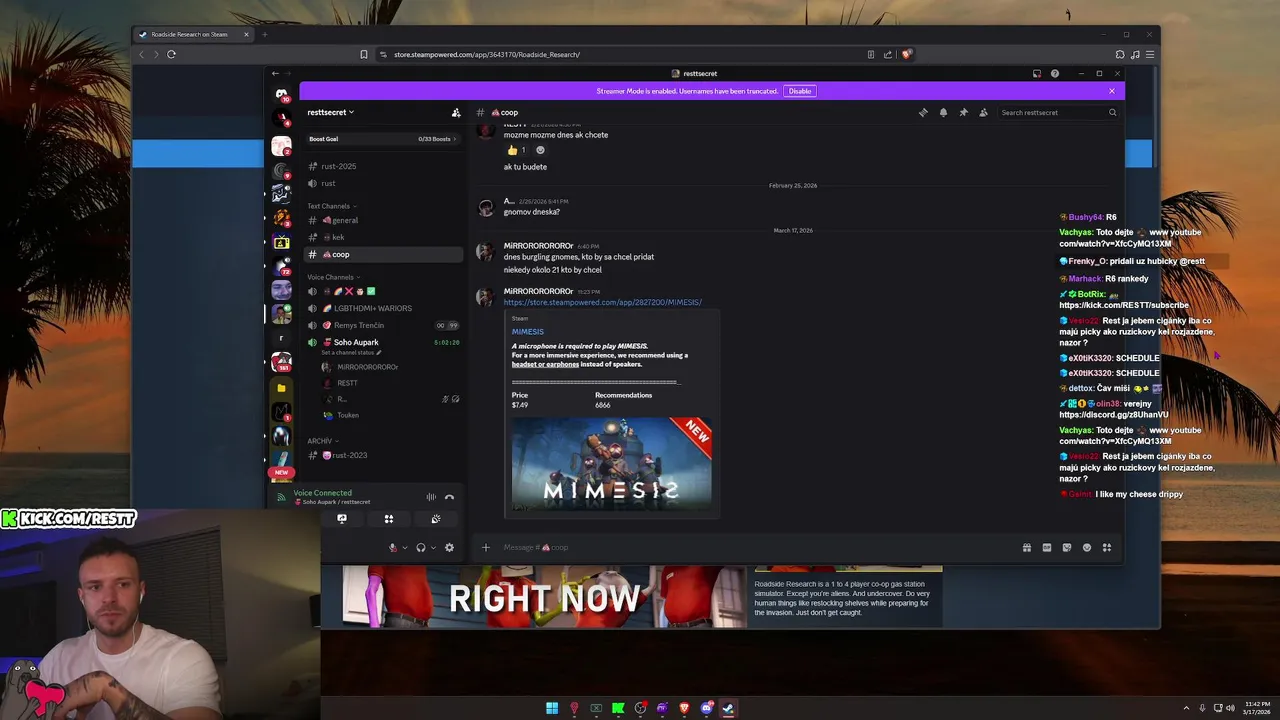Open Discord user settings gear

[449, 547]
